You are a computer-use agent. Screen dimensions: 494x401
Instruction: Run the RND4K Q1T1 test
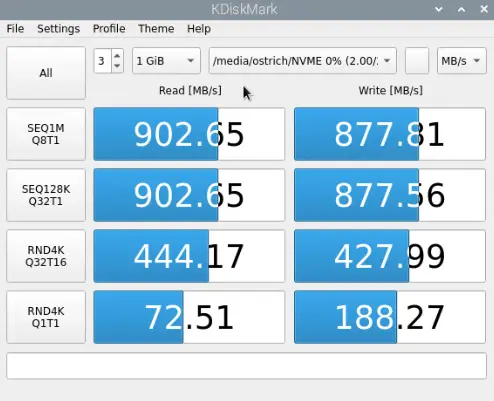[46, 317]
